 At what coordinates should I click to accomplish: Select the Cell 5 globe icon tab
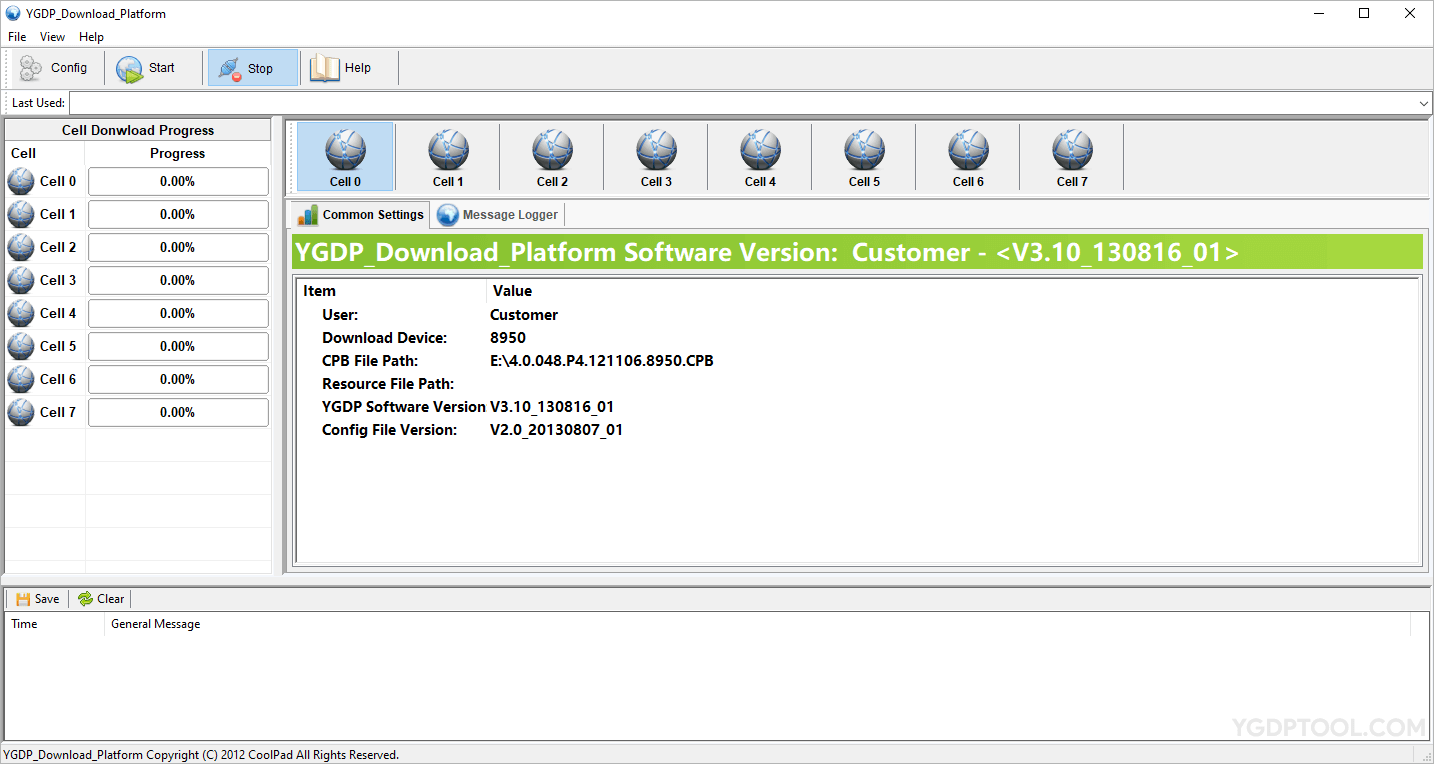point(864,157)
